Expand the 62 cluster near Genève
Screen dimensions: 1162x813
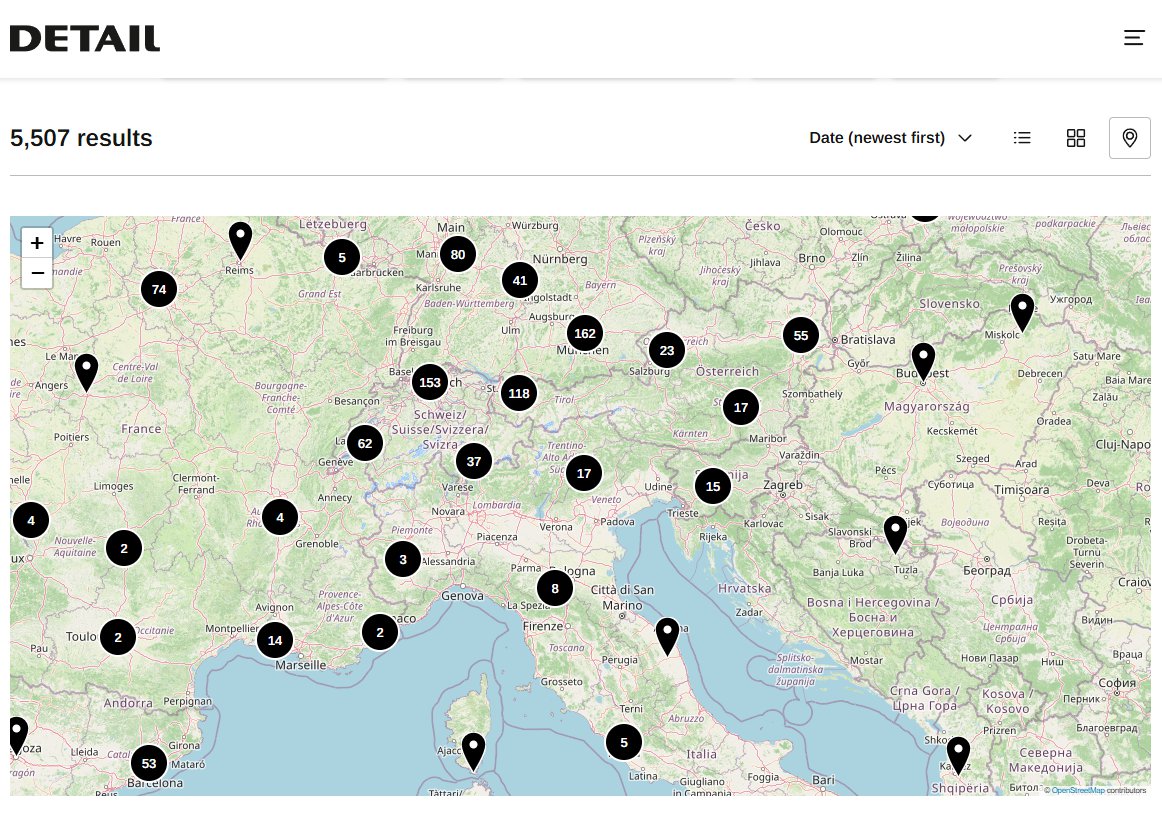click(365, 443)
